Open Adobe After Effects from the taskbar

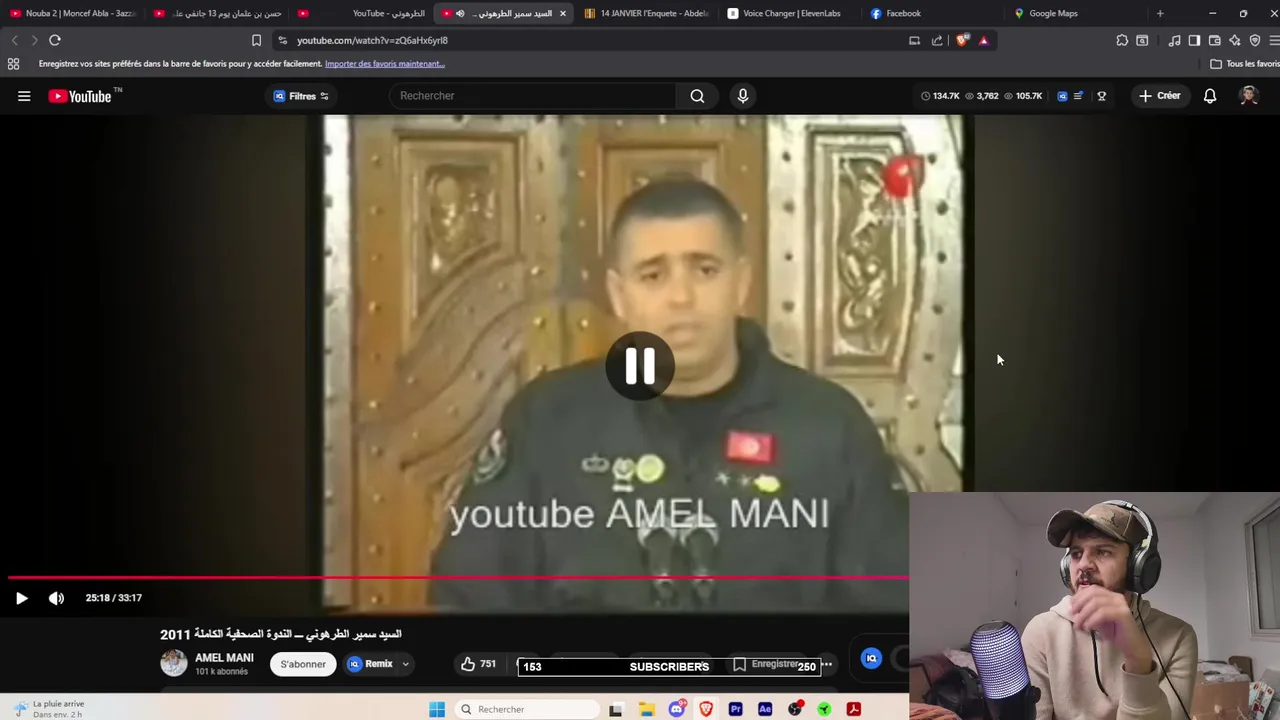coord(765,709)
